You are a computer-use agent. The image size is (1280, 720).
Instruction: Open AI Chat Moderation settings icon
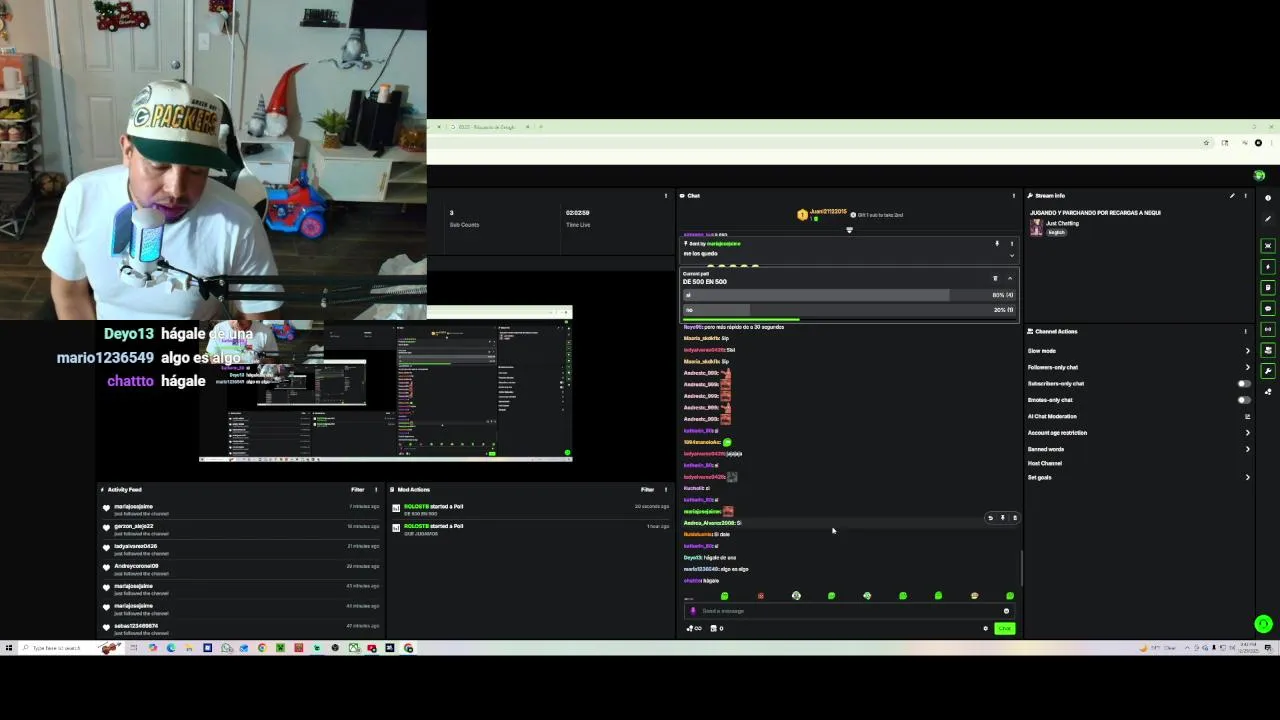1247,416
